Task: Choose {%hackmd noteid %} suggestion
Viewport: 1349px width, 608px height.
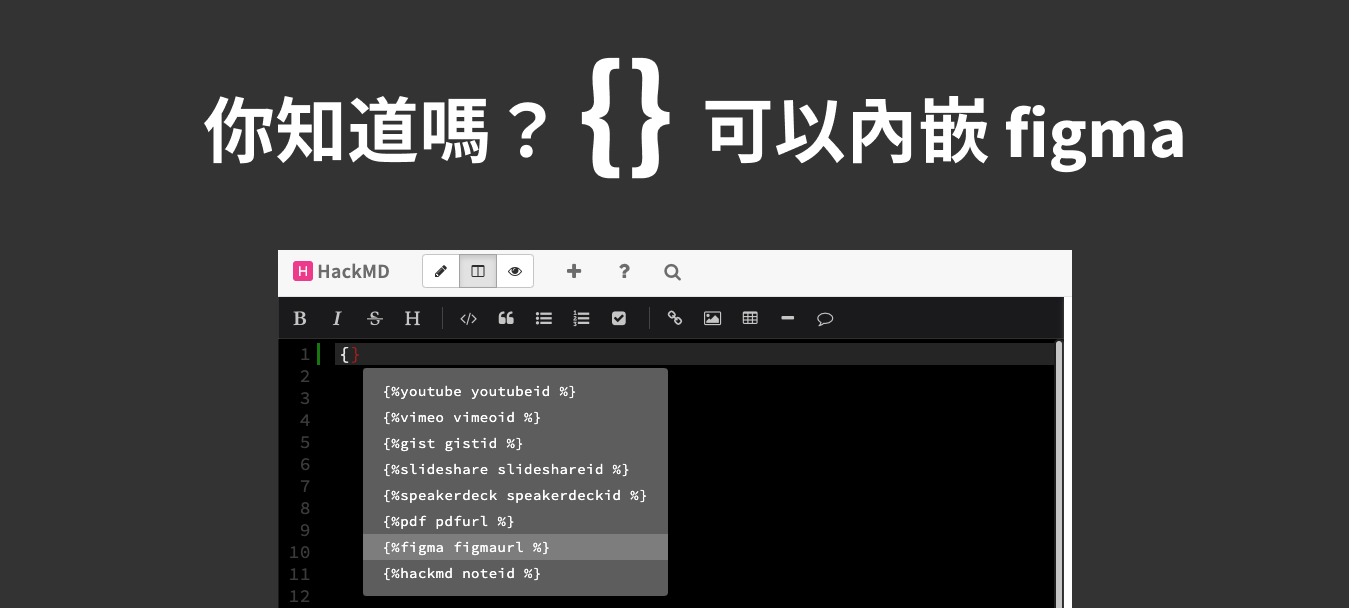Action: point(515,573)
